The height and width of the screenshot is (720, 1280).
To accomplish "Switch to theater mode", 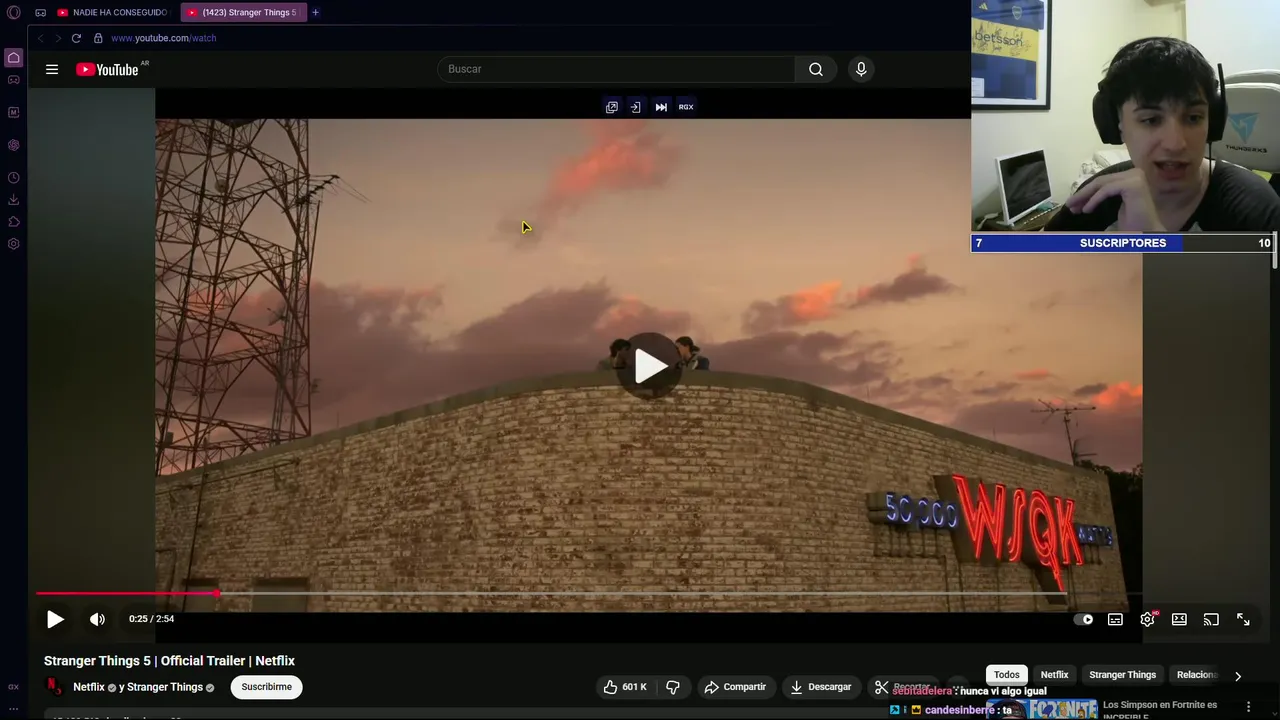I will point(1179,619).
